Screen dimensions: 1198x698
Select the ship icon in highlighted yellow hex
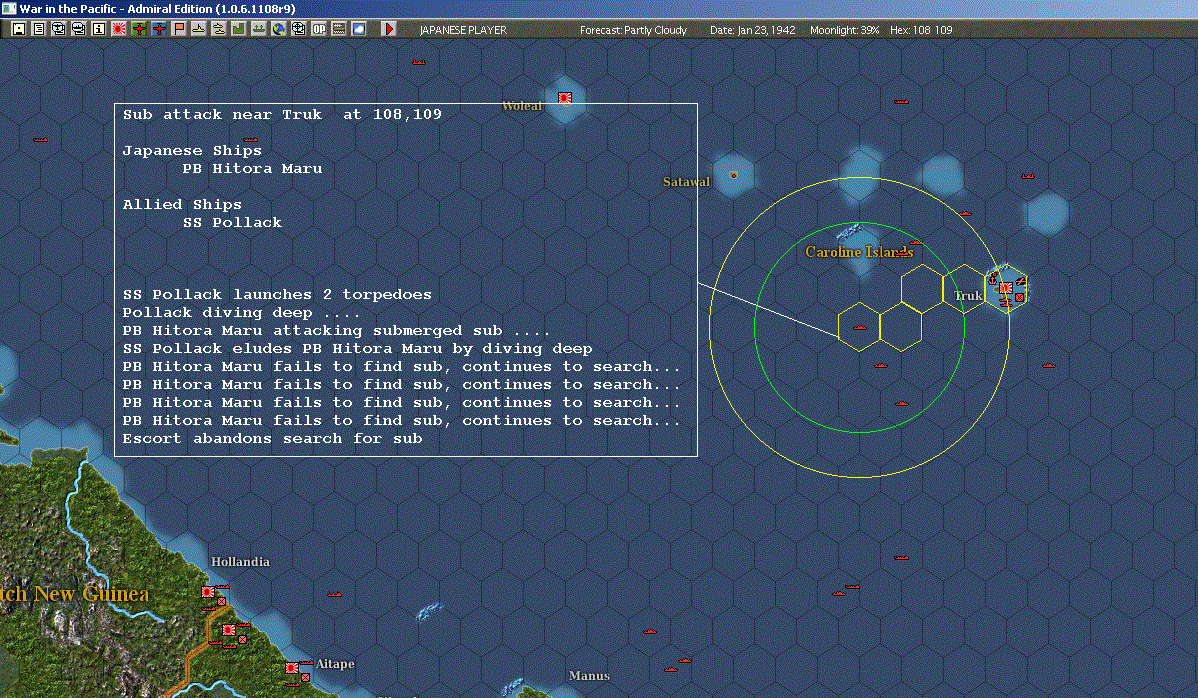(860, 328)
